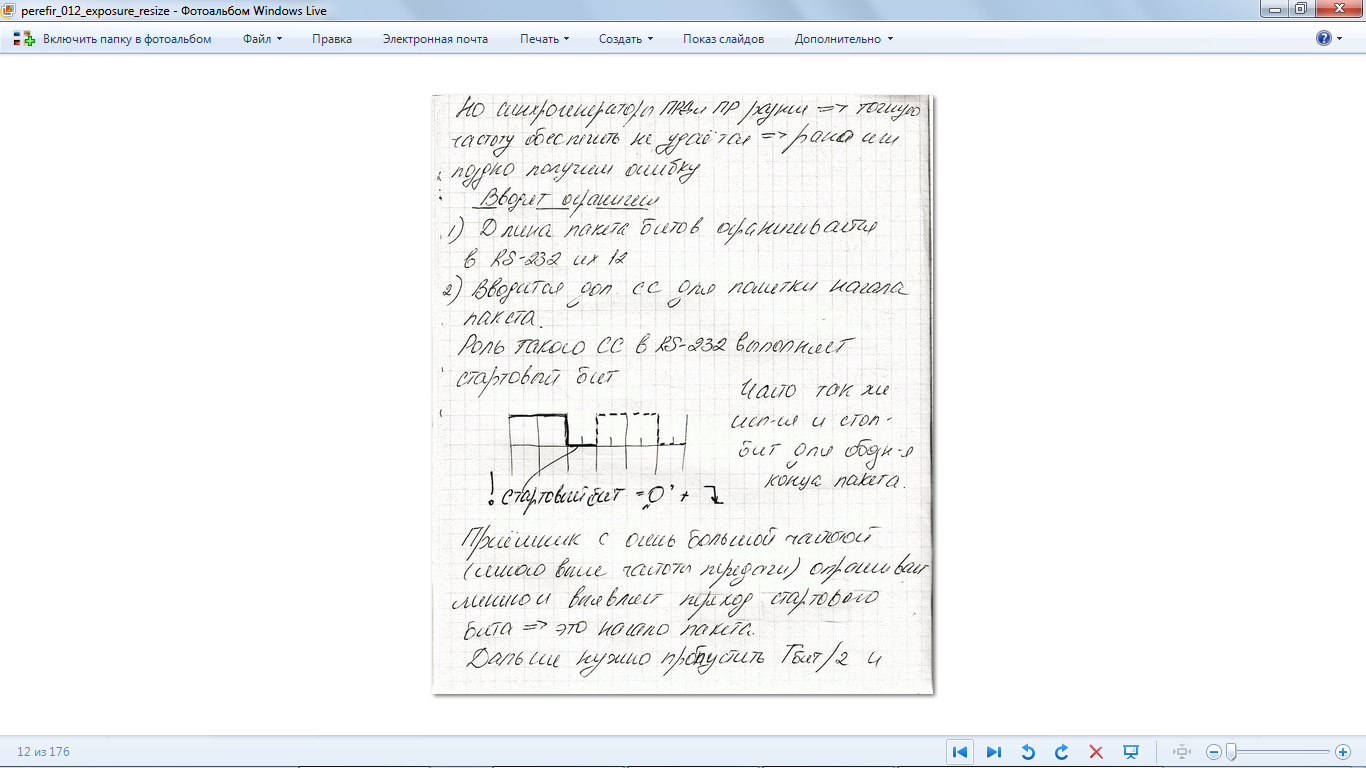The height and width of the screenshot is (768, 1366).
Task: Zoom out with the minus button
Action: coord(1213,752)
